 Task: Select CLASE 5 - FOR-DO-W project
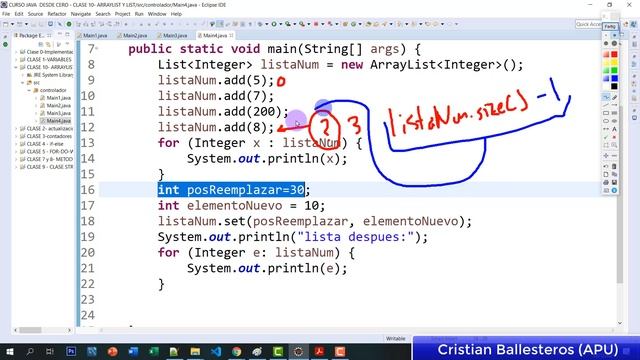click(47, 151)
